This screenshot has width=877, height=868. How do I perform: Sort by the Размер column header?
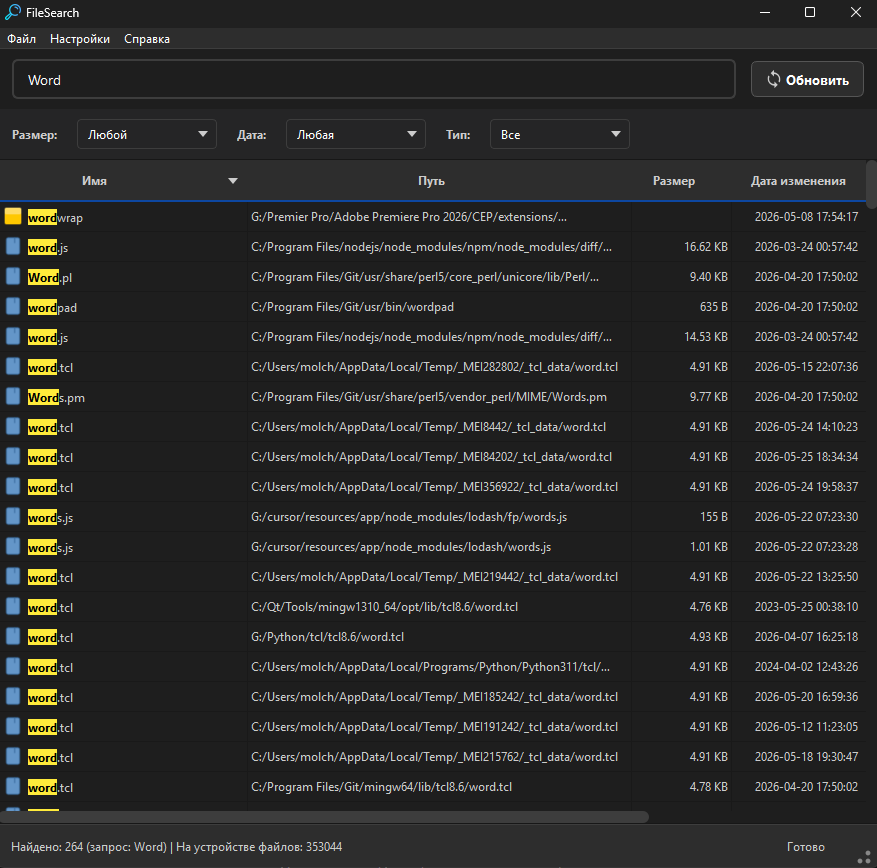pyautogui.click(x=674, y=181)
